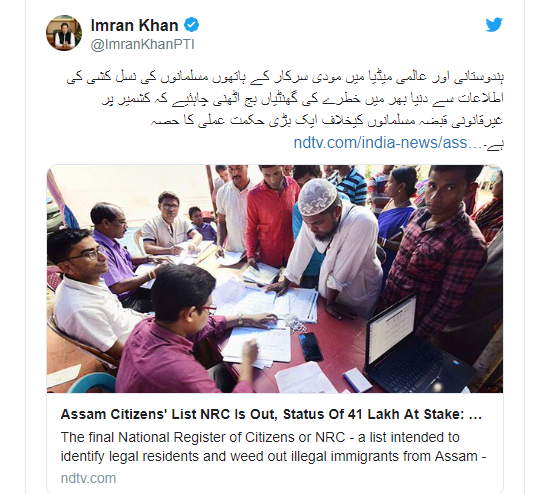Screen dimensions: 560x494
Task: Click the Assam Citizens' List NRC headline
Action: point(271,414)
